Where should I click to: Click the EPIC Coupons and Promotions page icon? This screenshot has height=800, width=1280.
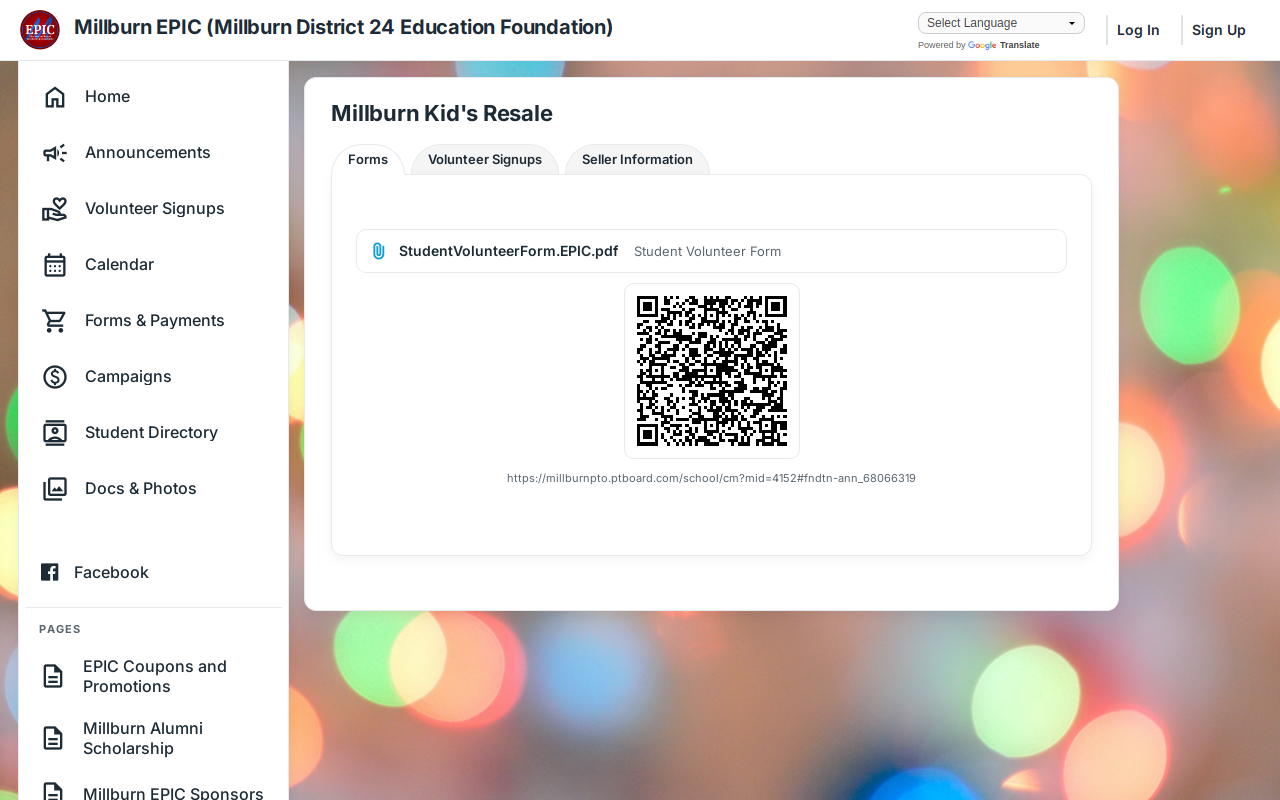[x=53, y=677]
